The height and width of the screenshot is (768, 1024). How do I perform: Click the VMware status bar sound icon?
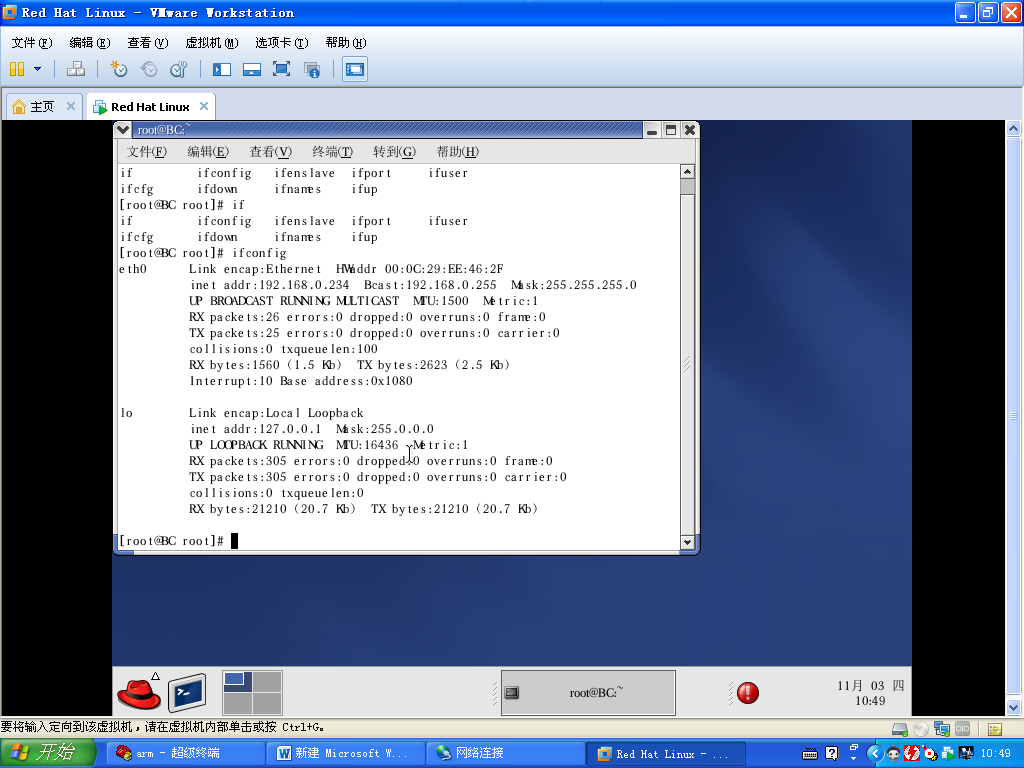(x=963, y=729)
